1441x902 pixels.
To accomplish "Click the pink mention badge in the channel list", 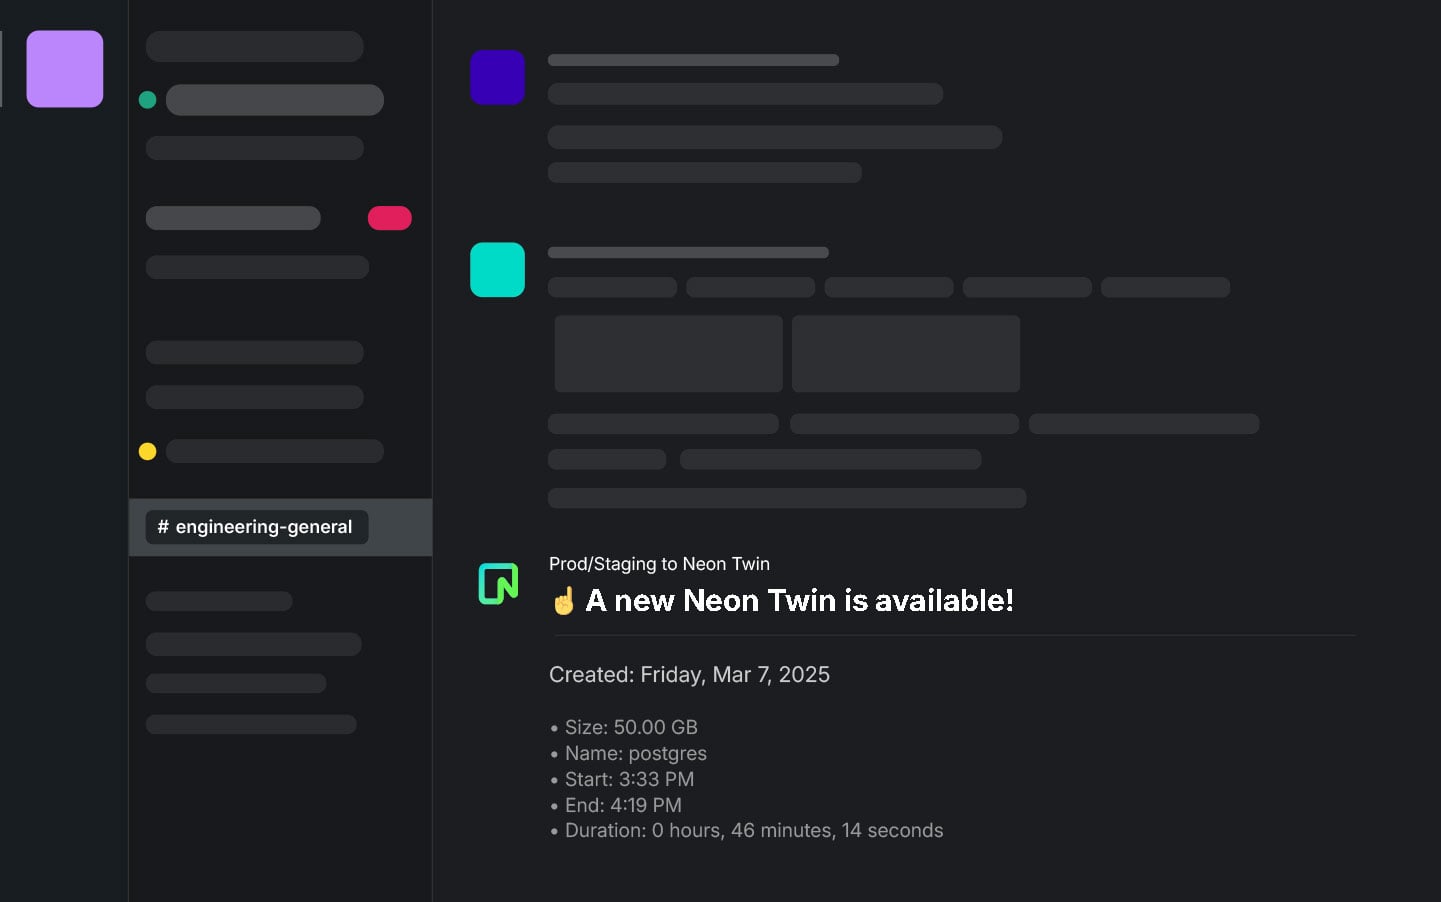I will point(389,217).
